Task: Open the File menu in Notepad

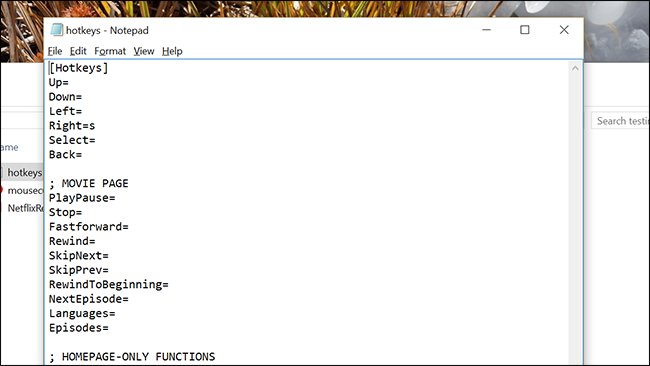Action: pyautogui.click(x=55, y=51)
